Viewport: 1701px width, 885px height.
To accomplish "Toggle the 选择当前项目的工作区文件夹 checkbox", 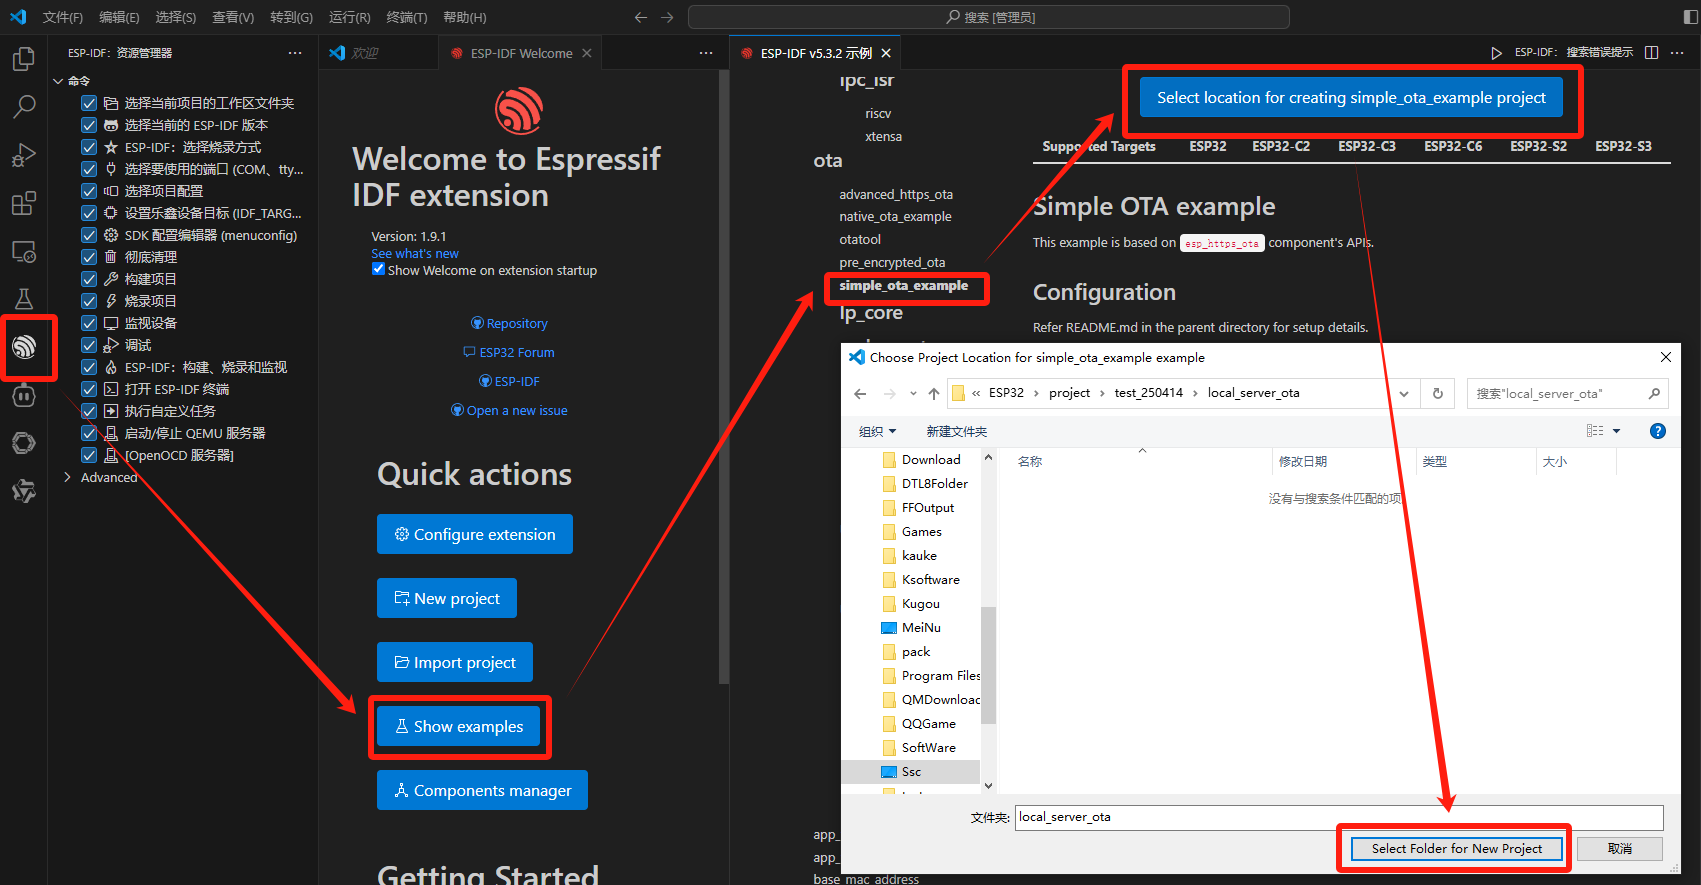I will coord(89,103).
